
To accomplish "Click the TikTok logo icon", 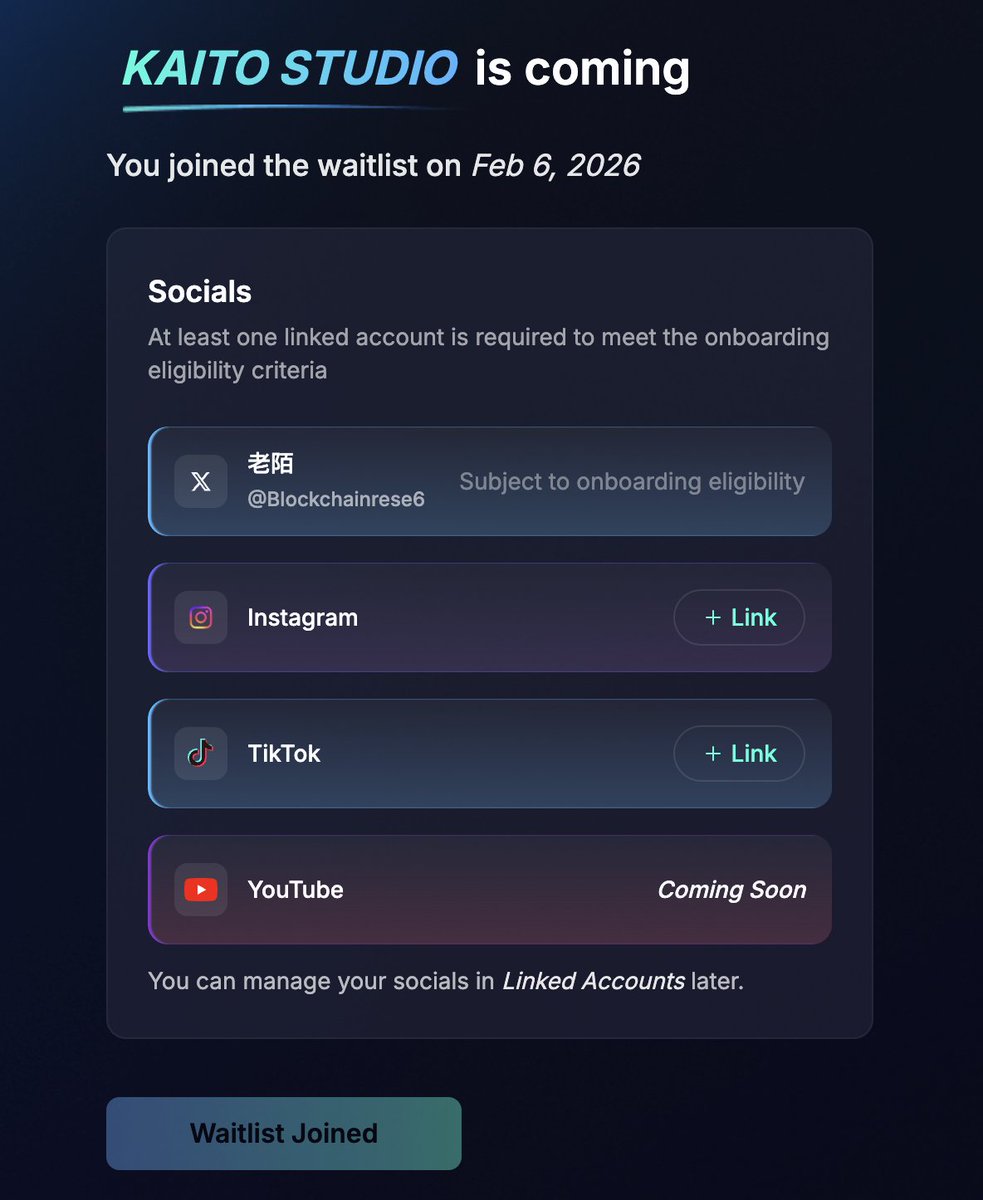I will point(200,753).
